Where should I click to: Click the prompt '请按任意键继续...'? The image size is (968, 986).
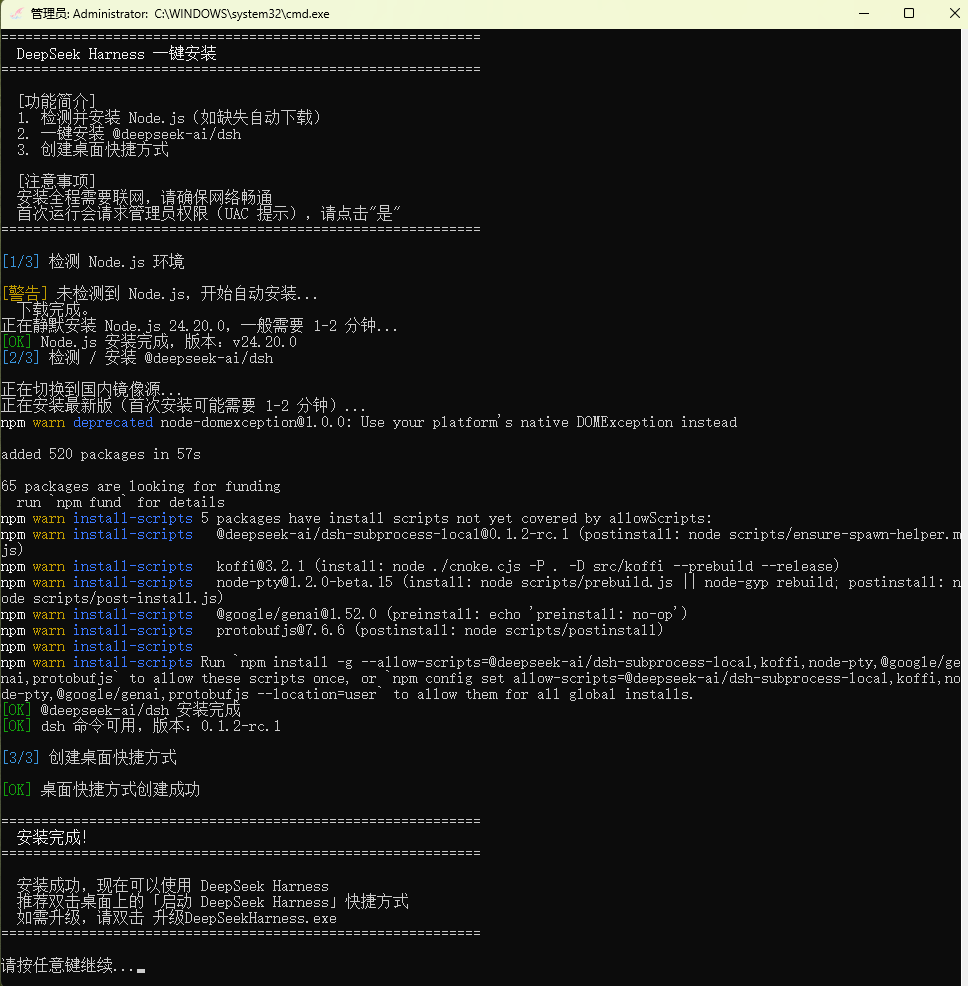[x=67, y=965]
